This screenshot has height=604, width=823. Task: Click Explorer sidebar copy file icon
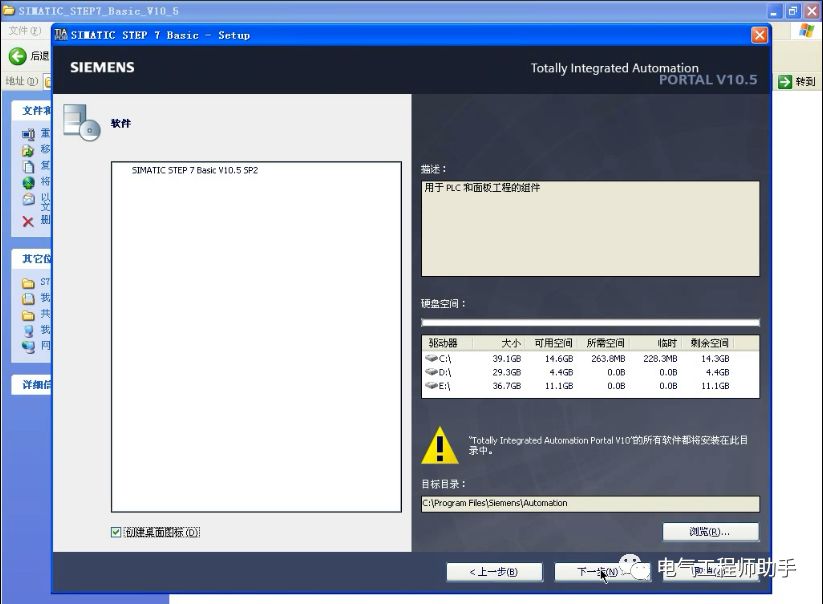[x=28, y=166]
